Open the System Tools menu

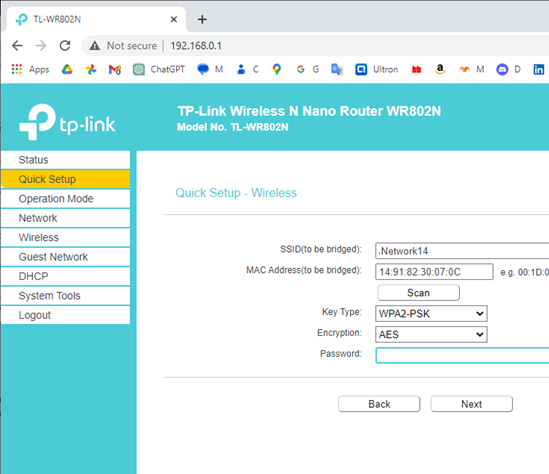65,295
